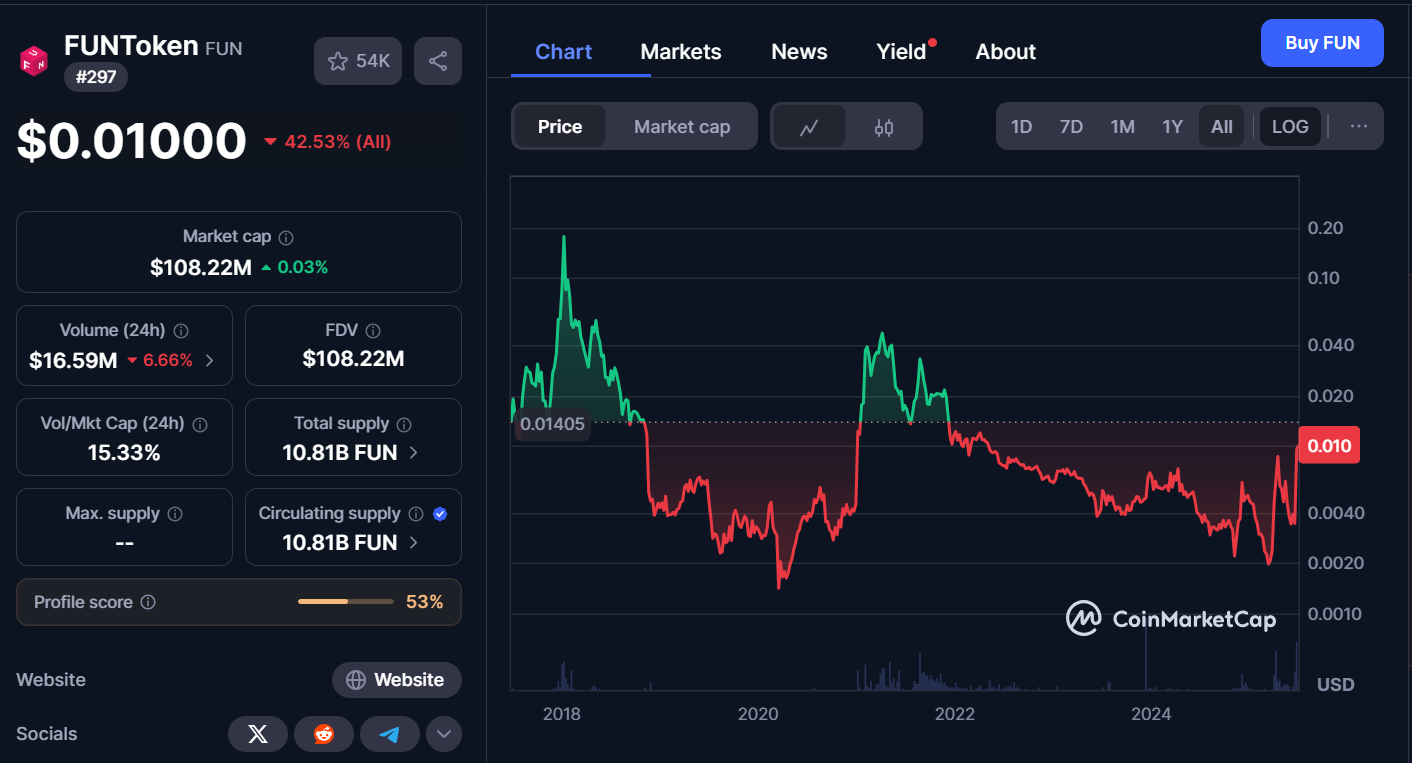Expand Circulating supply details chevron

[414, 543]
